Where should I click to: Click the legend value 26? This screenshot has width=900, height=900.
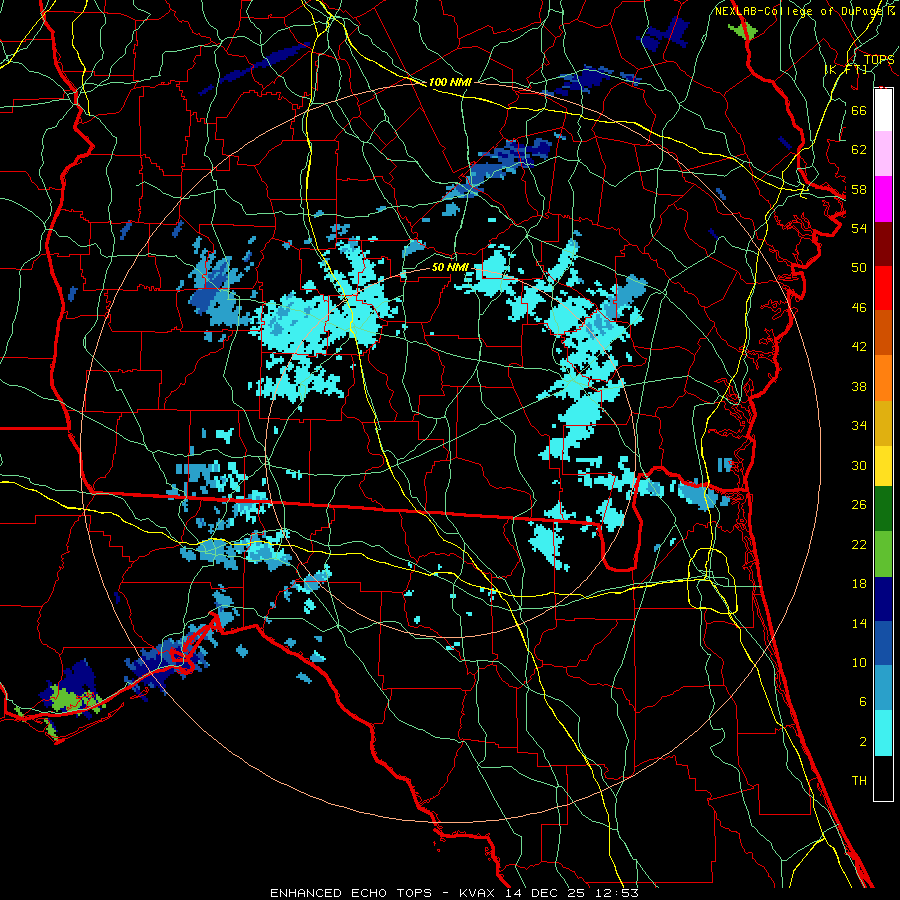(859, 505)
